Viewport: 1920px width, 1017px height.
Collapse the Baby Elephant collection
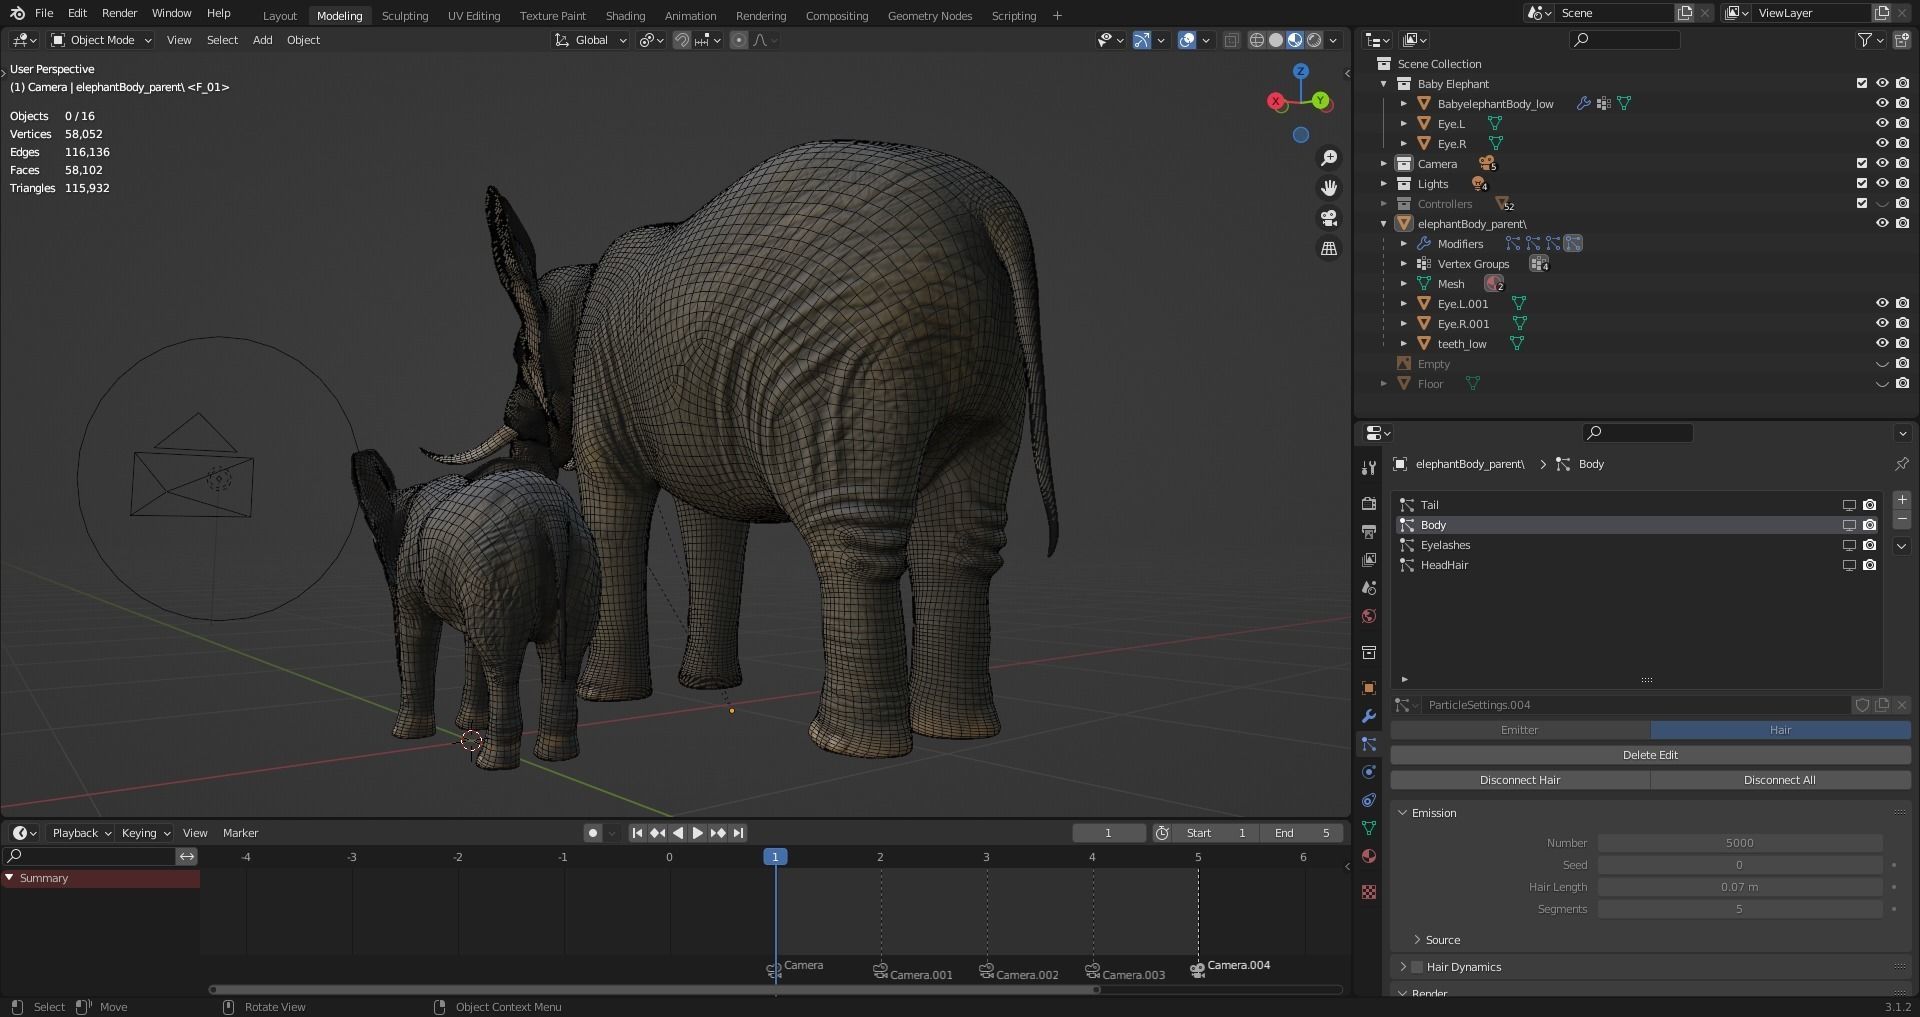coord(1384,84)
